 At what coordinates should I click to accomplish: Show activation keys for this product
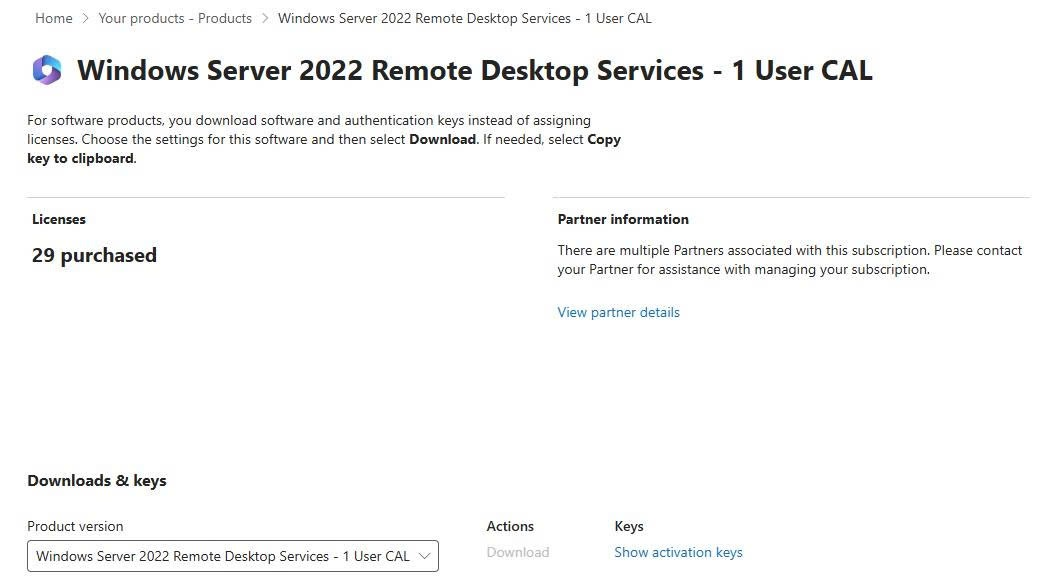click(x=678, y=552)
